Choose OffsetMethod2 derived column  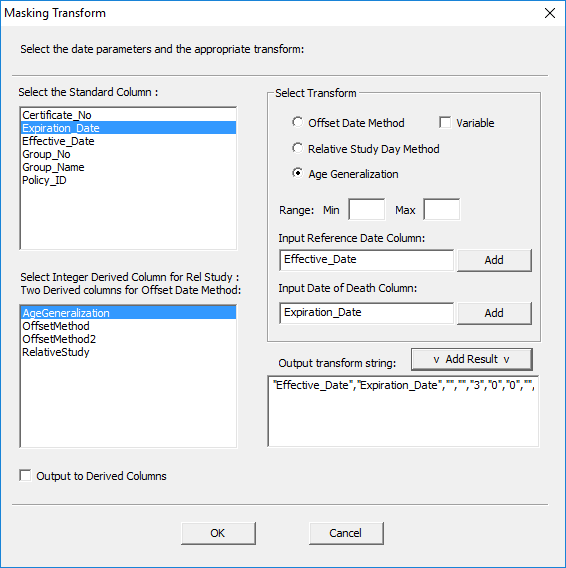128,339
